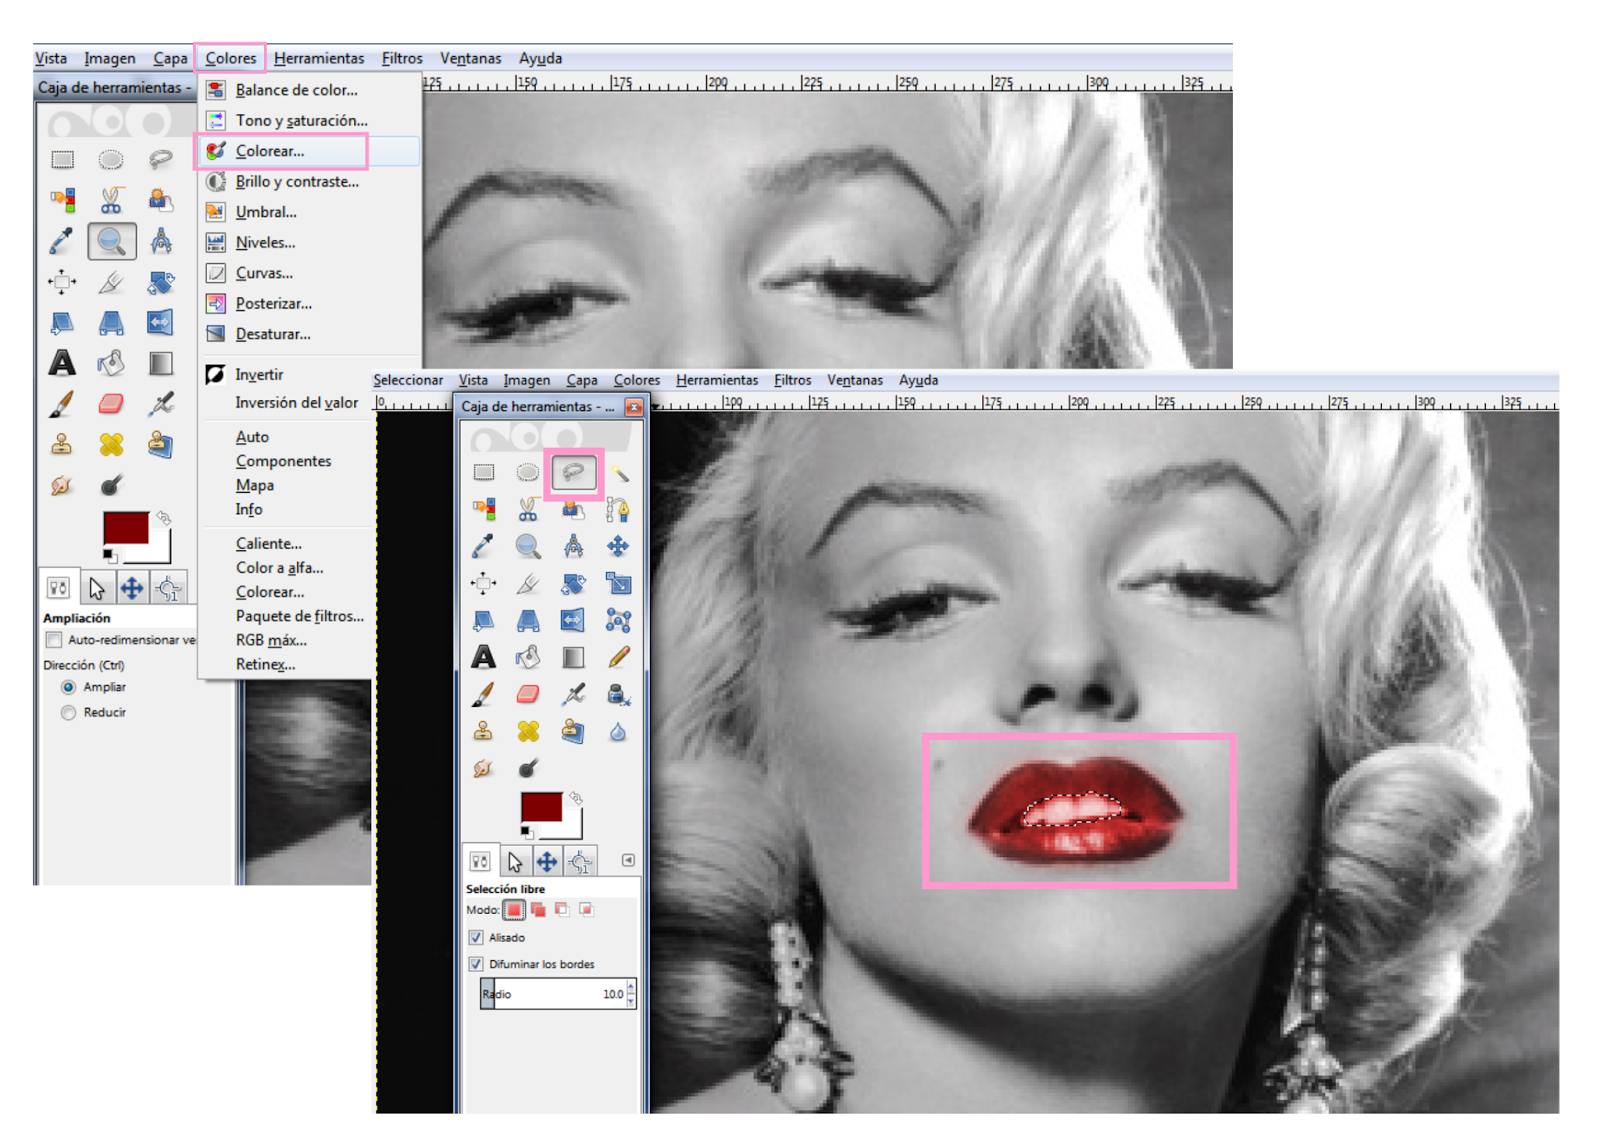Select Zoom magnifier in front toolbox

click(528, 546)
